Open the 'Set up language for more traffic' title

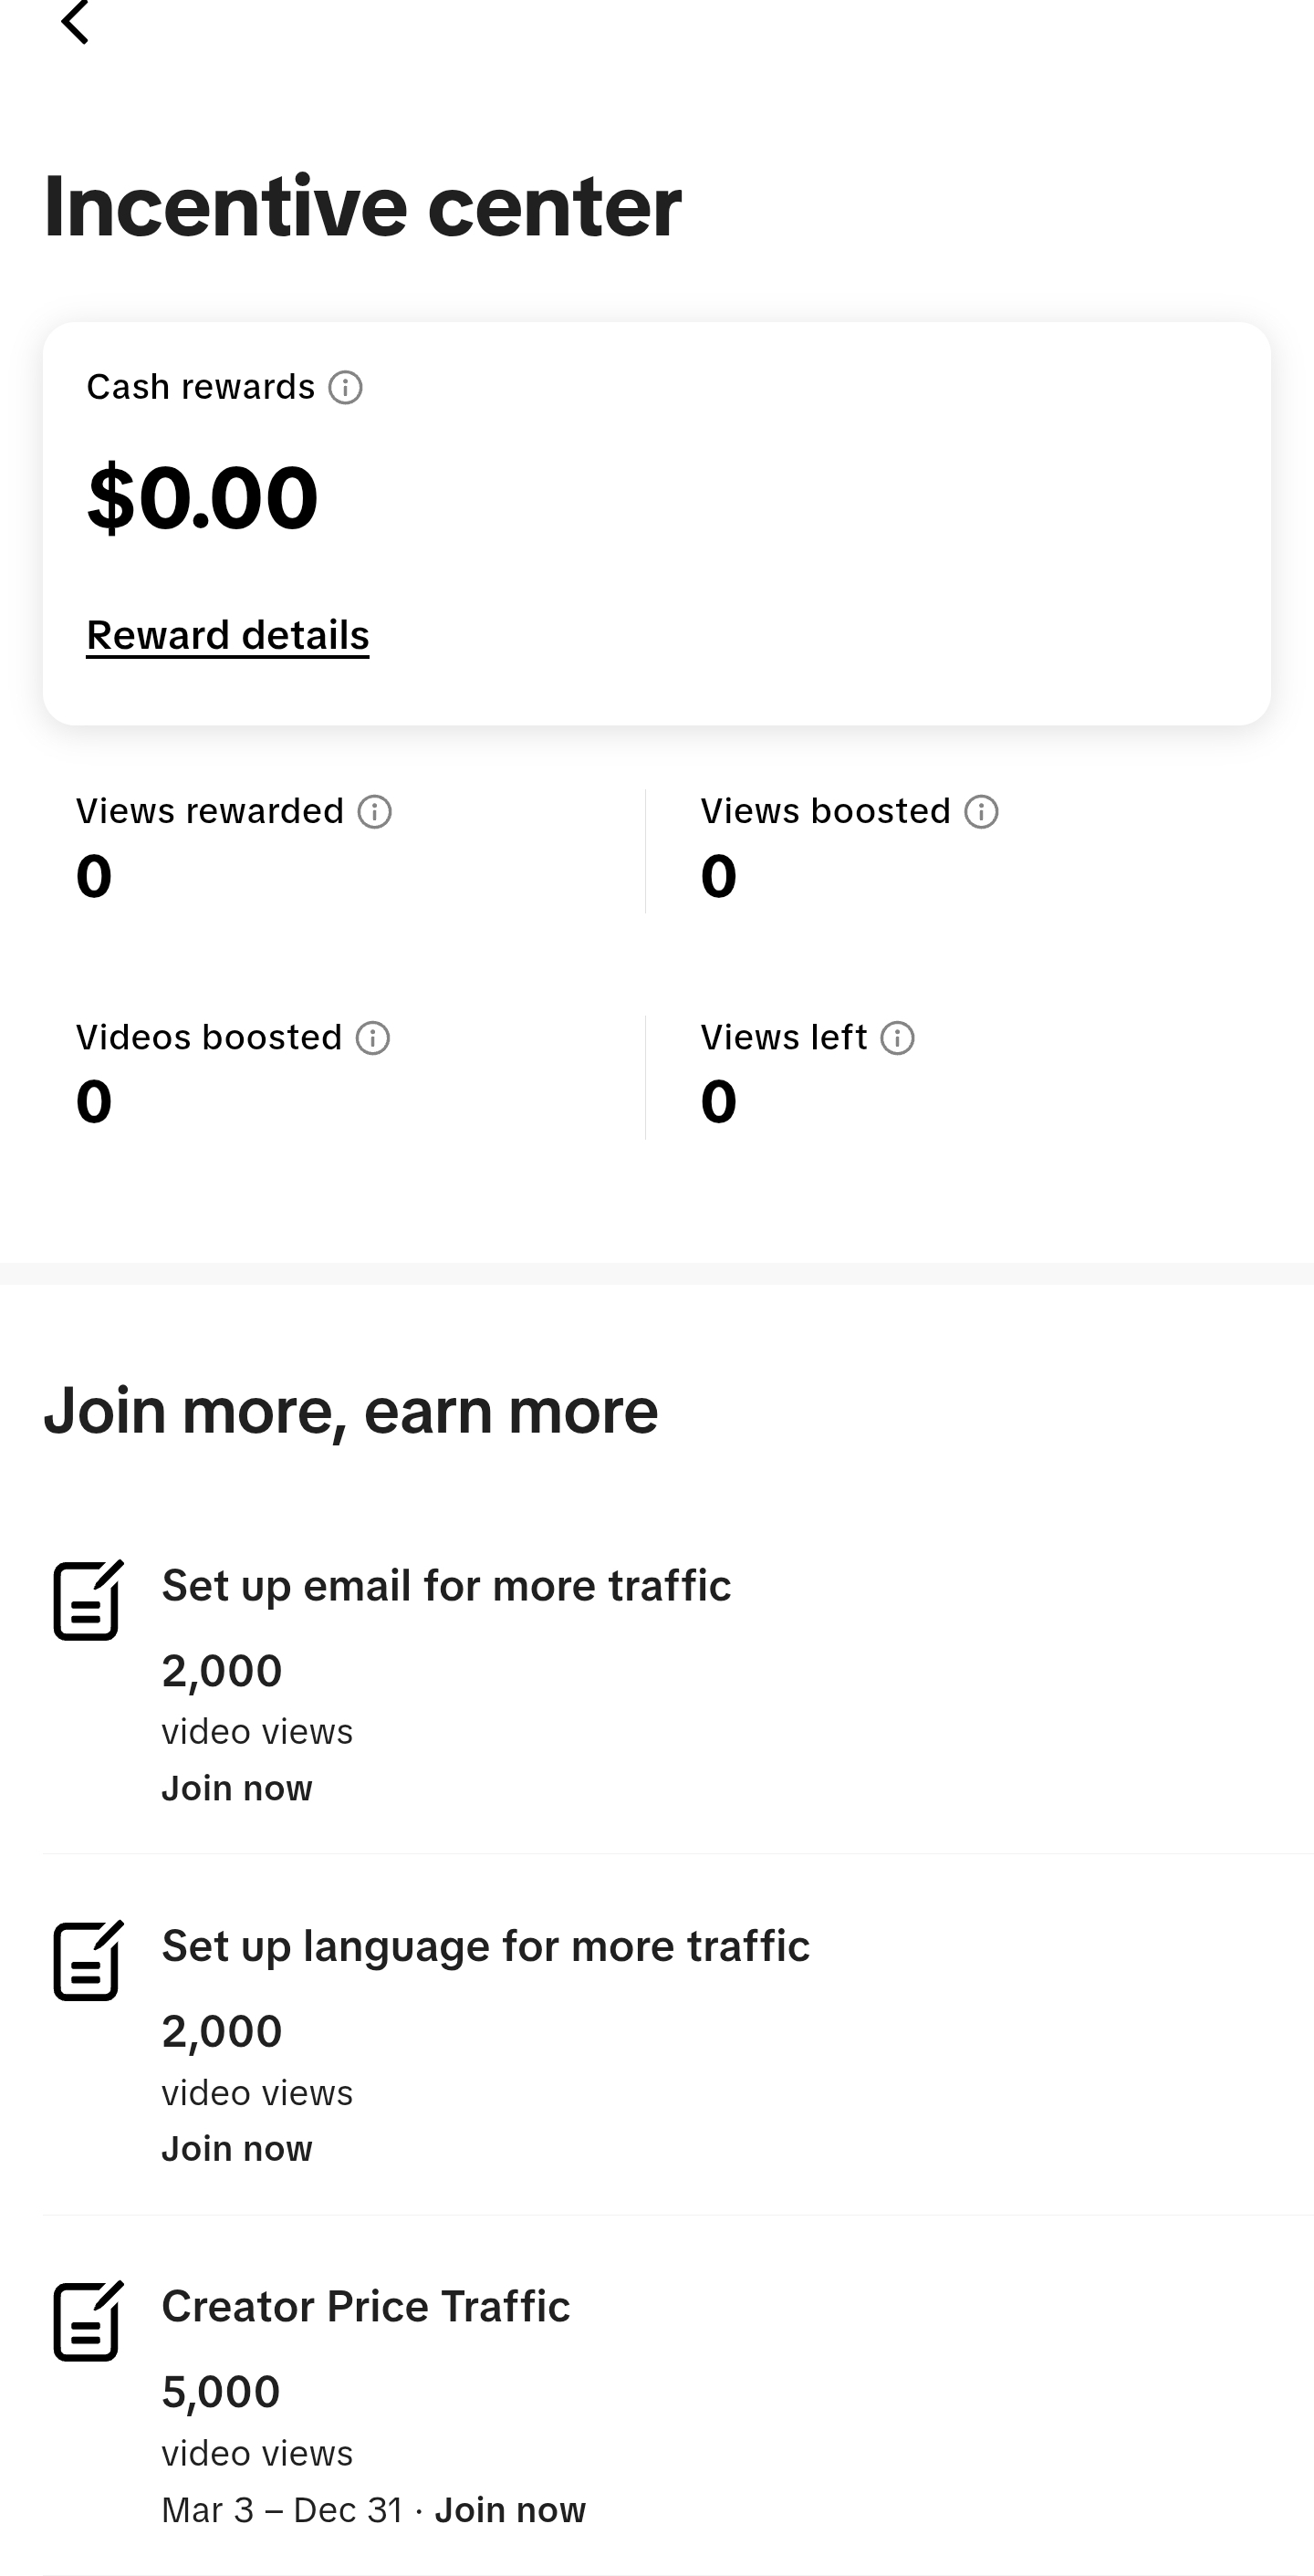[485, 1947]
